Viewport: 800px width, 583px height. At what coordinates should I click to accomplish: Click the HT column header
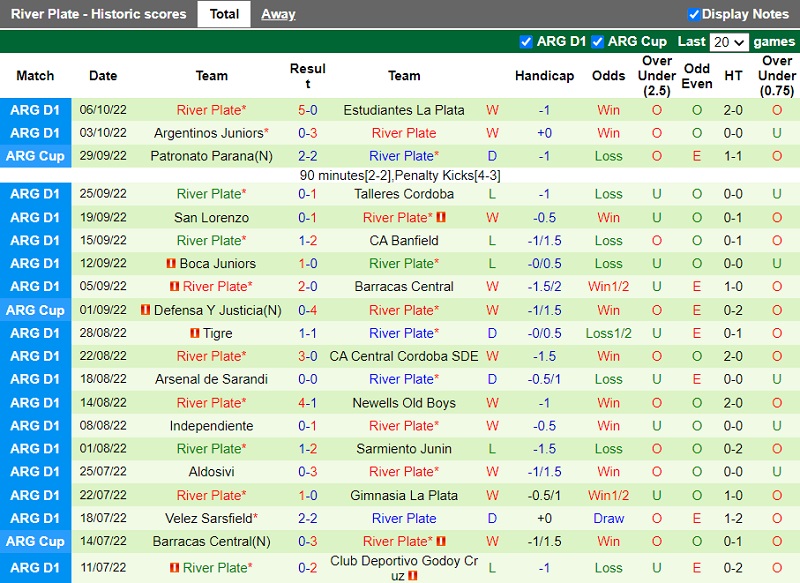tap(733, 75)
